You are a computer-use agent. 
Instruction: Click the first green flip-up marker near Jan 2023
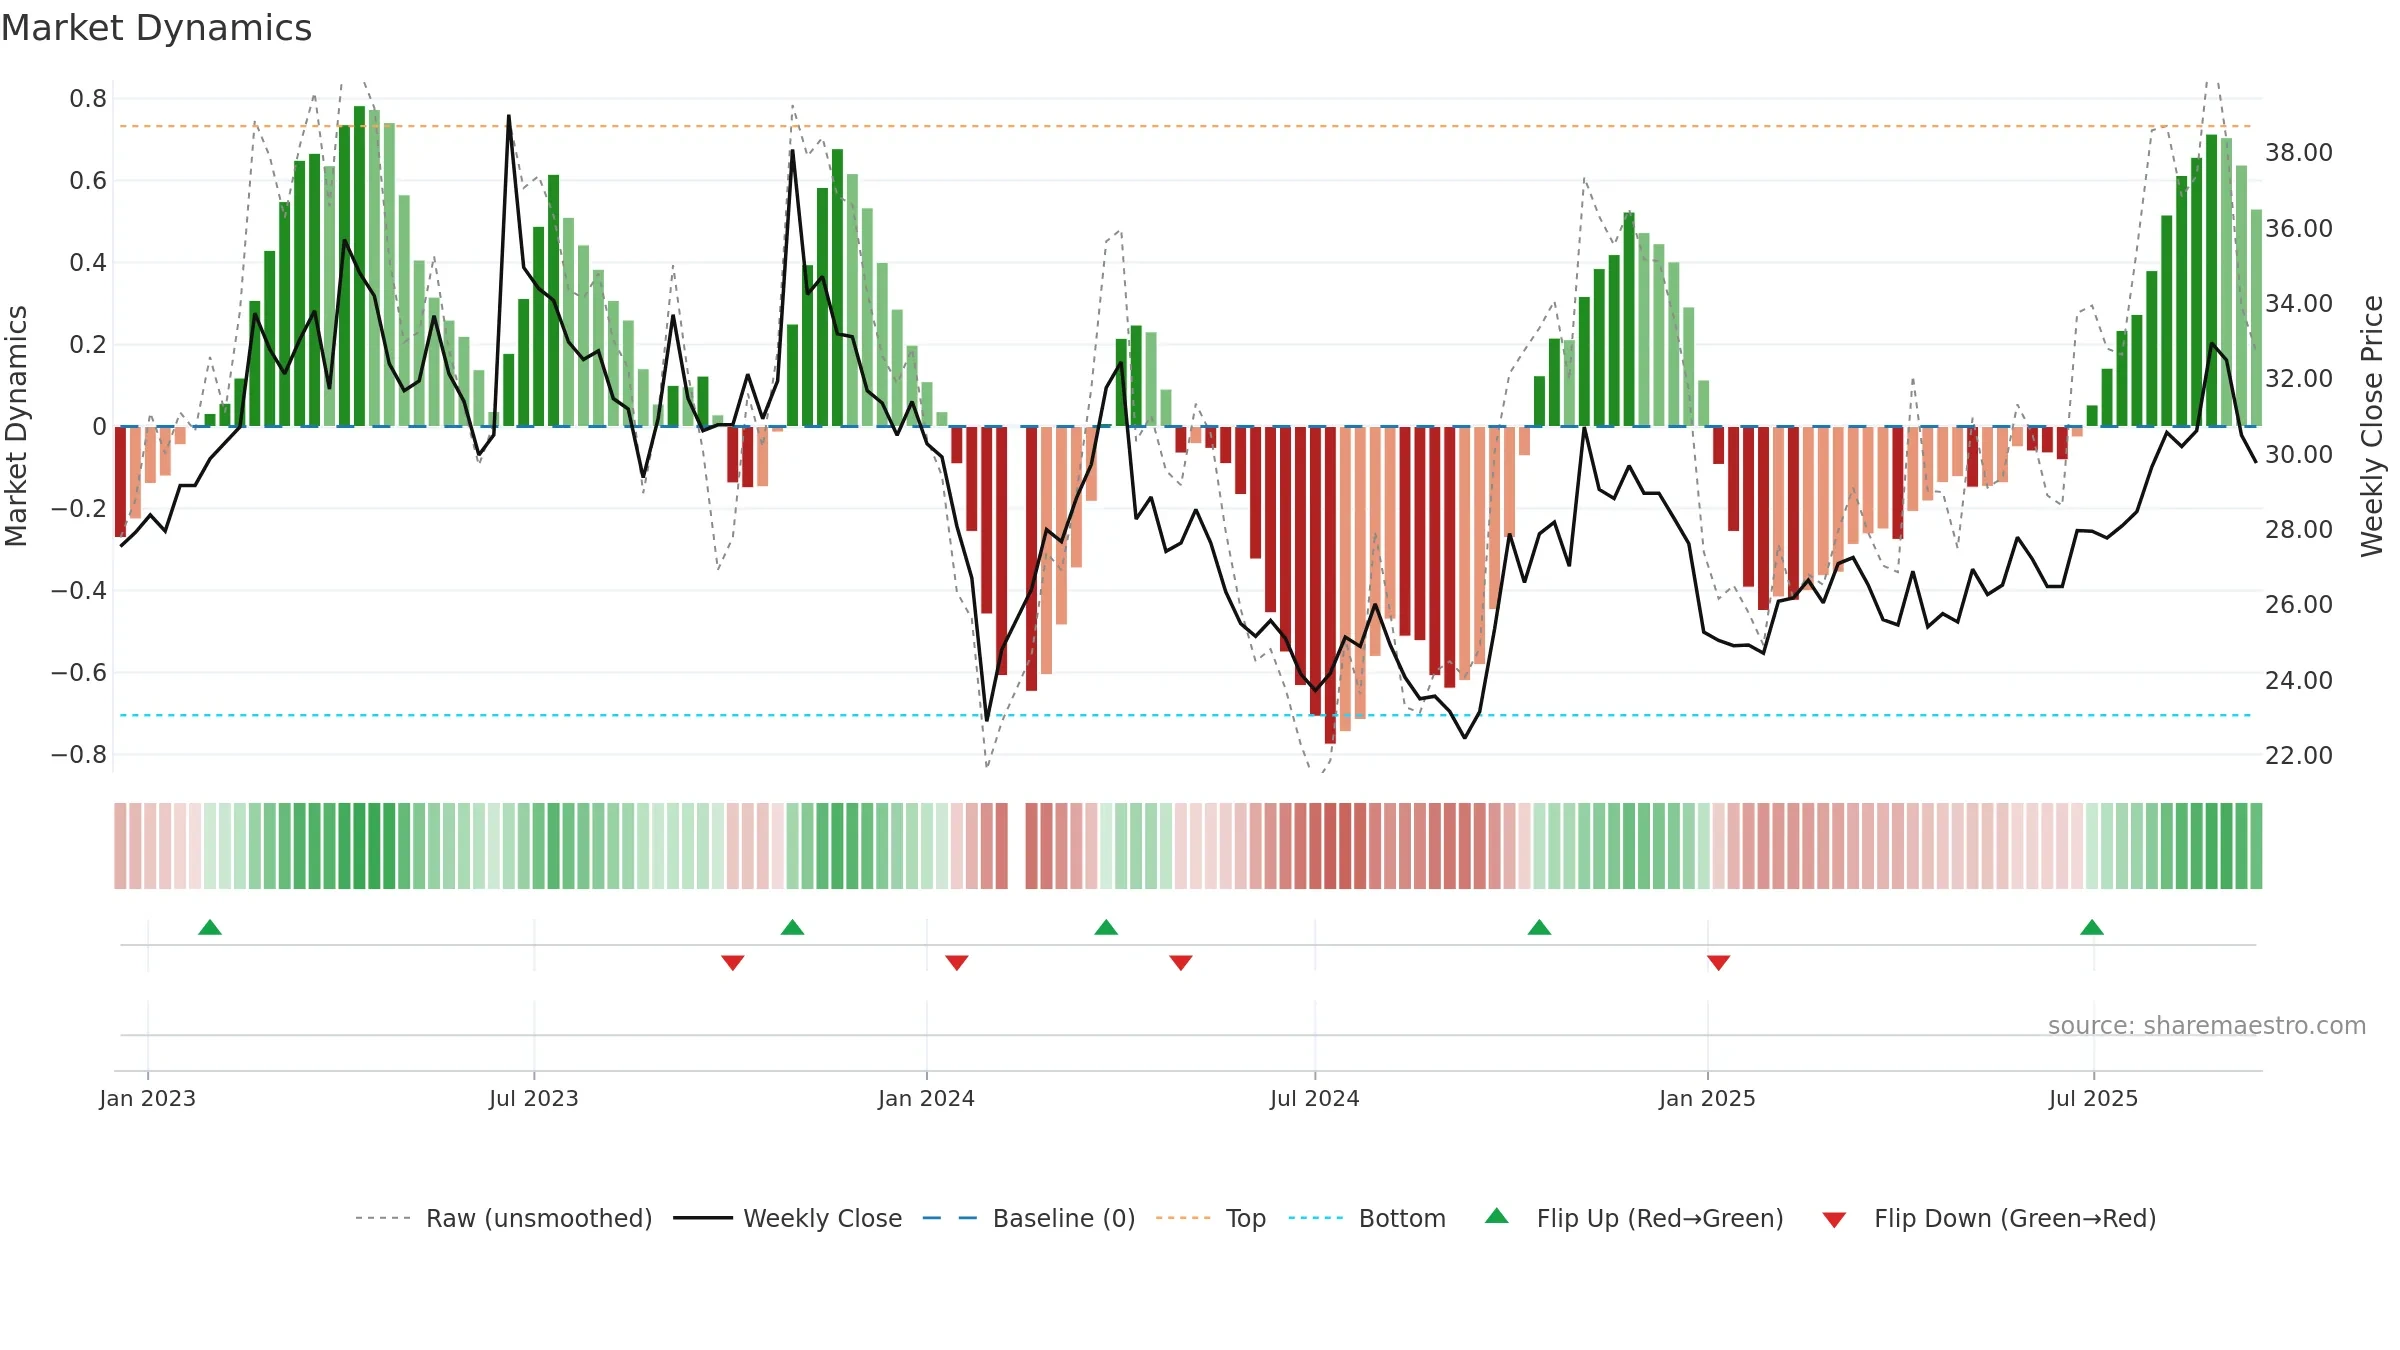(x=210, y=927)
